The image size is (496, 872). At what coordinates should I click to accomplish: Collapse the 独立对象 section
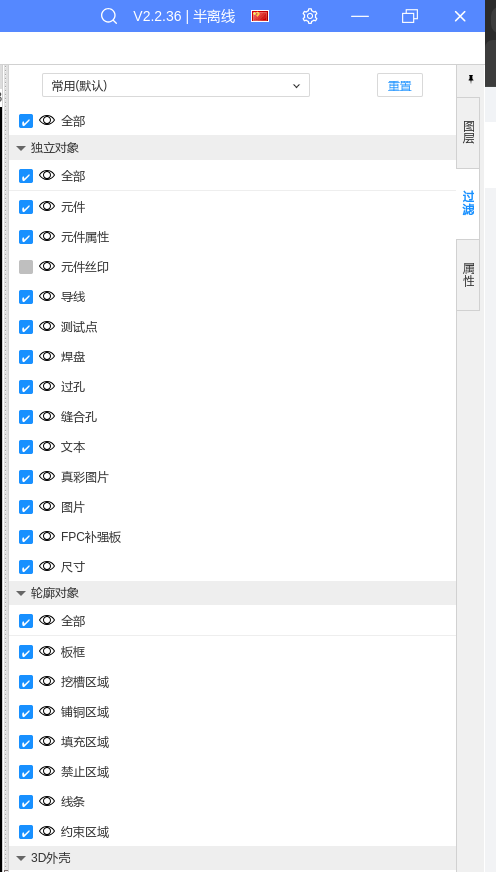pos(21,148)
